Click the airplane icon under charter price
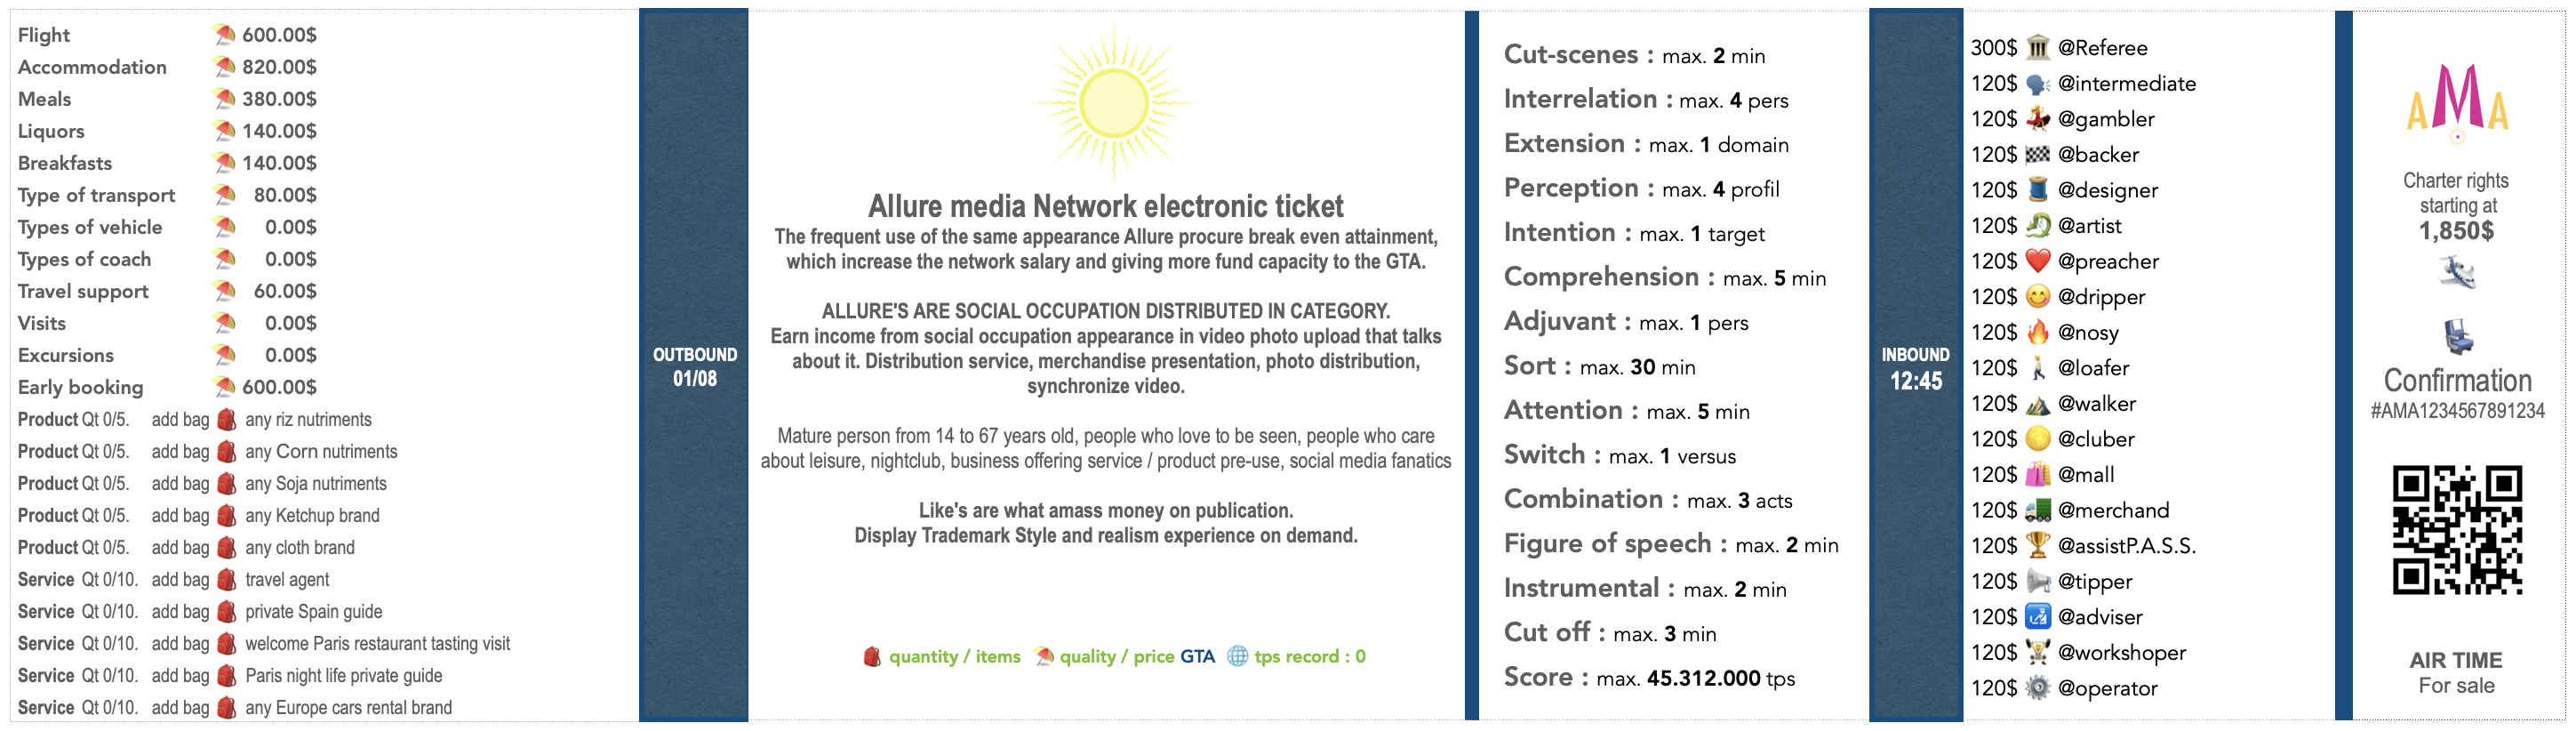This screenshot has height=731, width=2576. click(2456, 272)
